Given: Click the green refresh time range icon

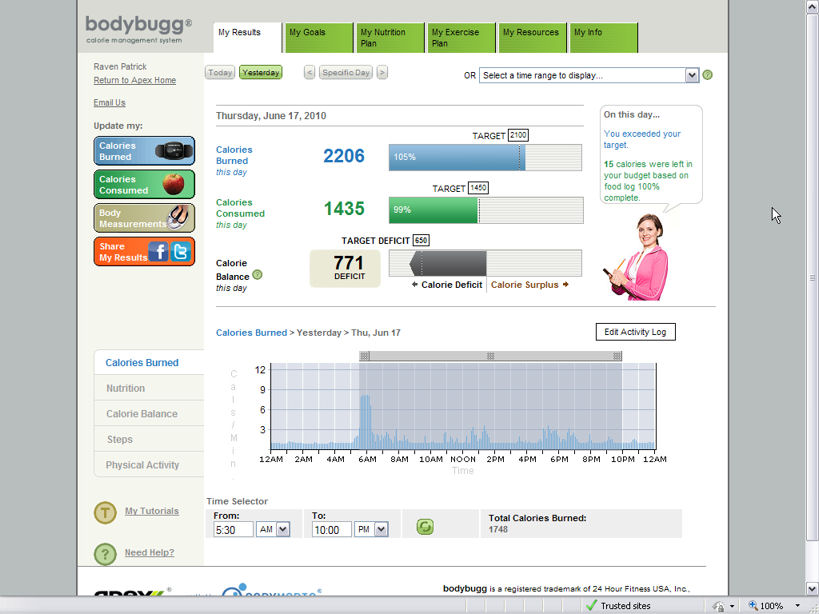Looking at the screenshot, I should click(x=425, y=527).
